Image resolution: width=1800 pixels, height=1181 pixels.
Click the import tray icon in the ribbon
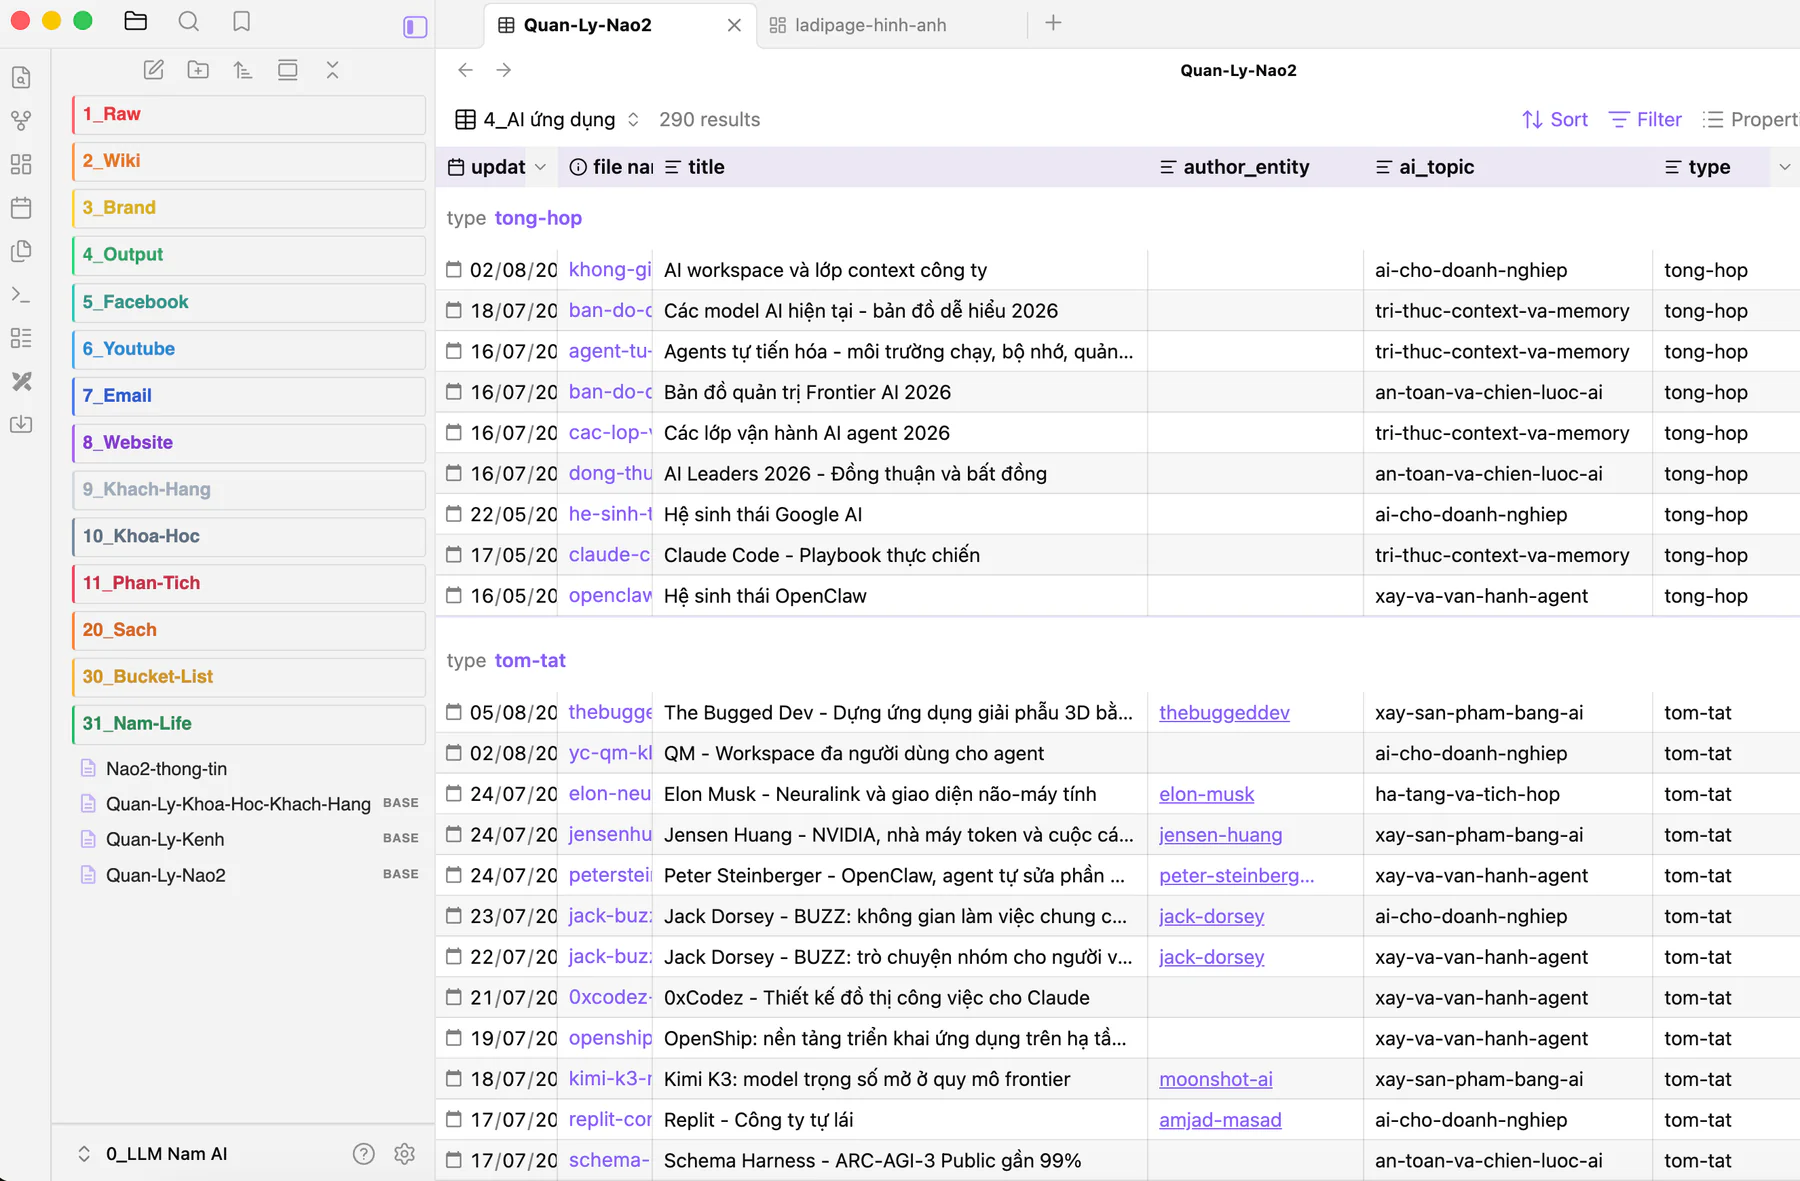tap(21, 424)
